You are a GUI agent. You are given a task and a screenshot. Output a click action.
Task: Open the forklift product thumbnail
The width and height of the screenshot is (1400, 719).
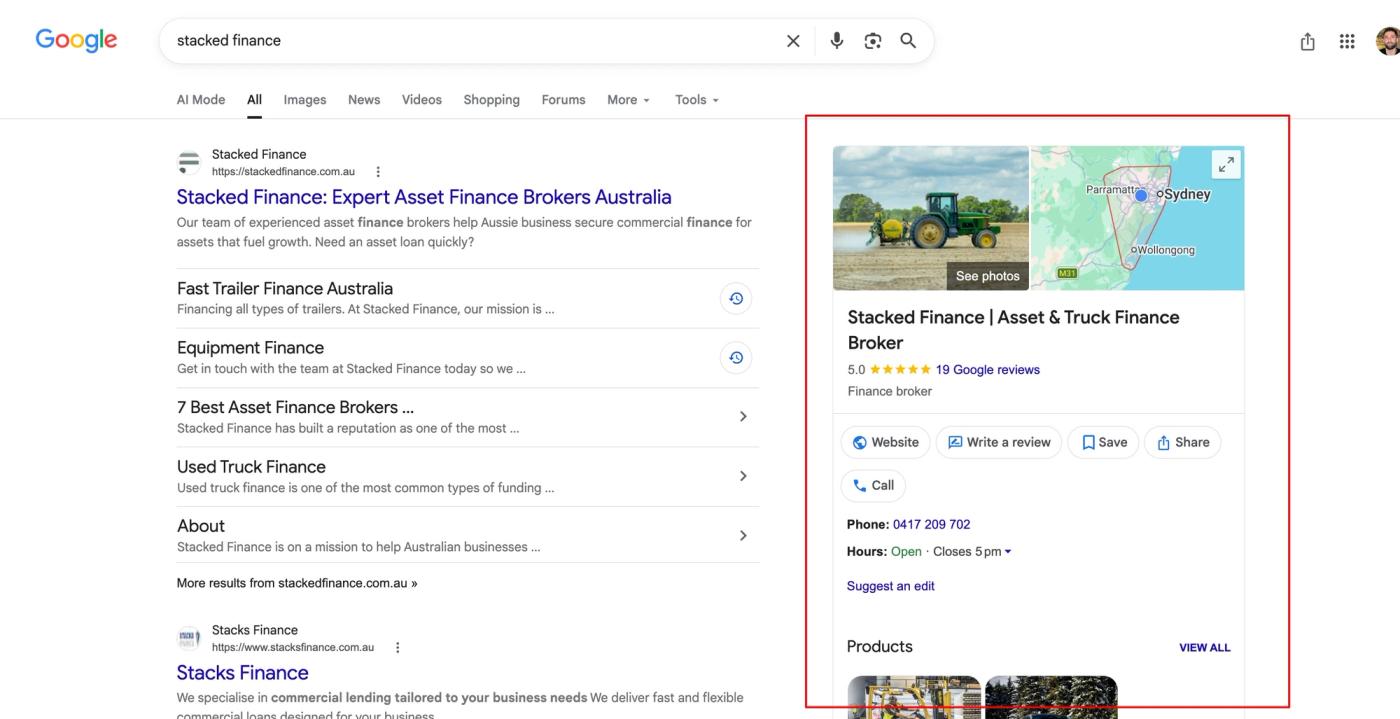914,697
